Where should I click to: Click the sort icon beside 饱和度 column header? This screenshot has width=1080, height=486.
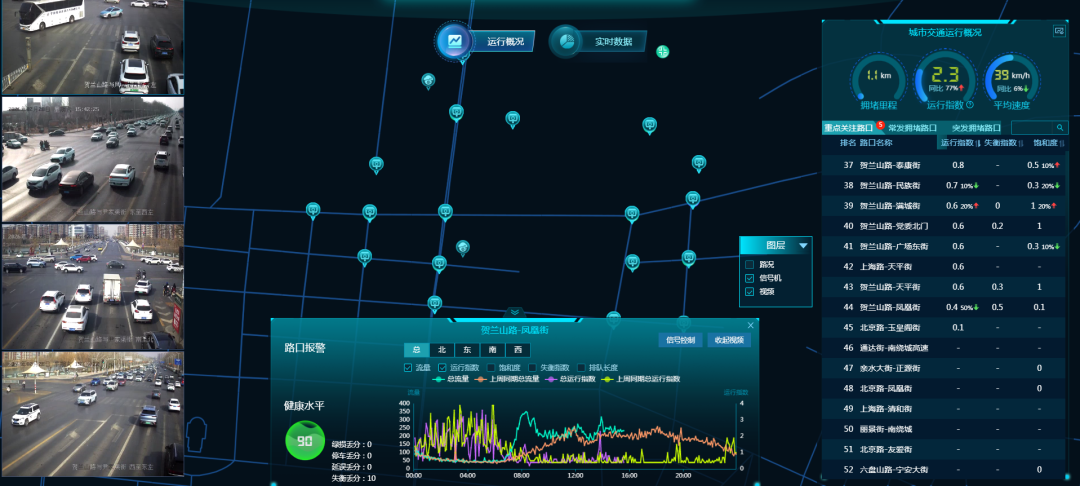(1064, 143)
